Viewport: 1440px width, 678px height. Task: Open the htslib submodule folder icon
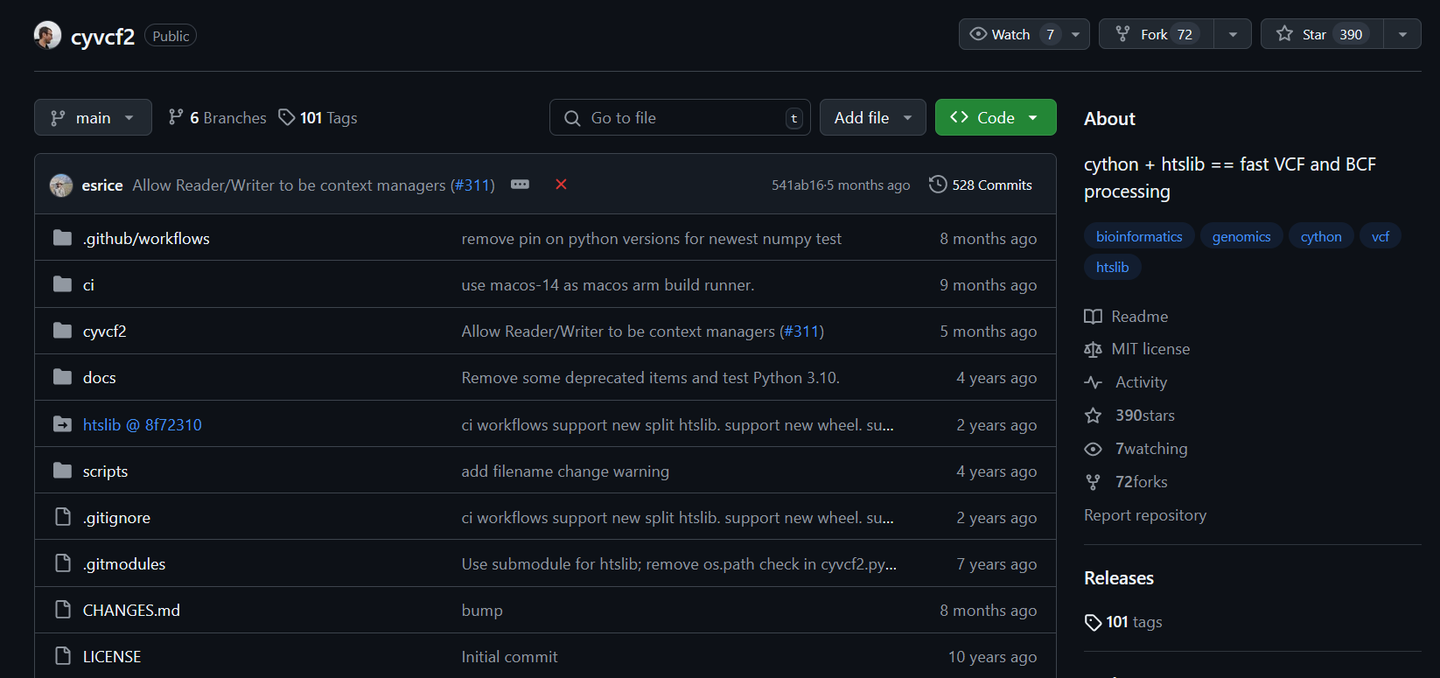[63, 424]
